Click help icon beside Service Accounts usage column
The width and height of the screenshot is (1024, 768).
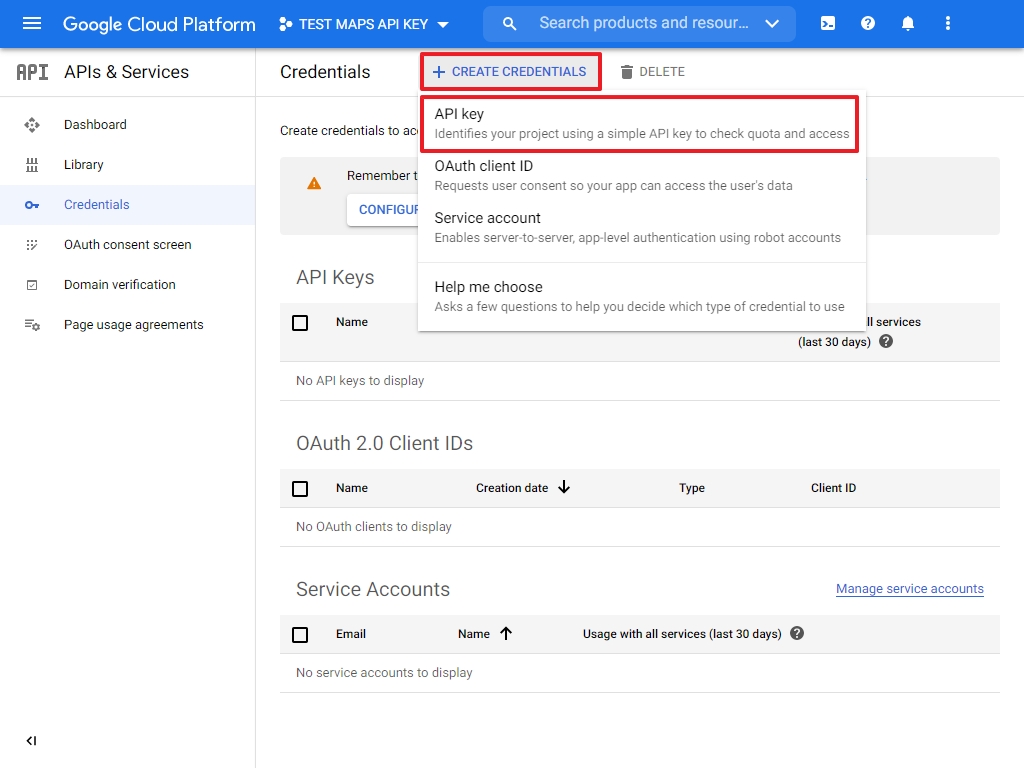797,633
